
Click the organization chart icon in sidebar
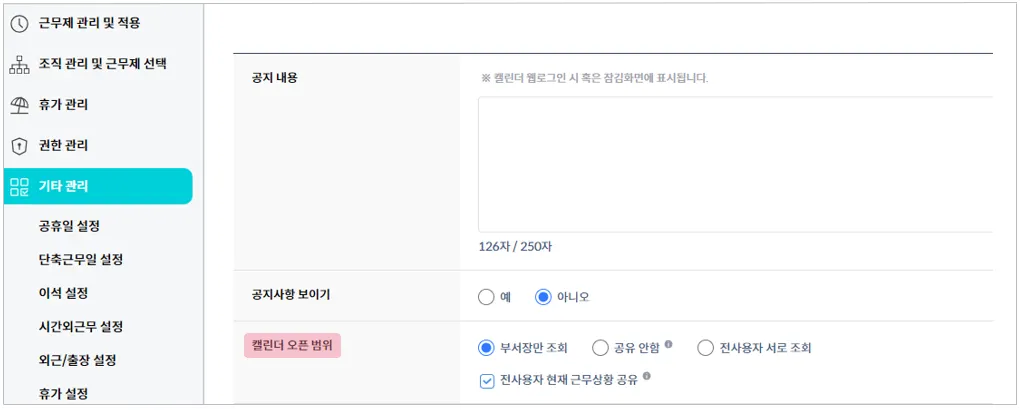pyautogui.click(x=19, y=64)
